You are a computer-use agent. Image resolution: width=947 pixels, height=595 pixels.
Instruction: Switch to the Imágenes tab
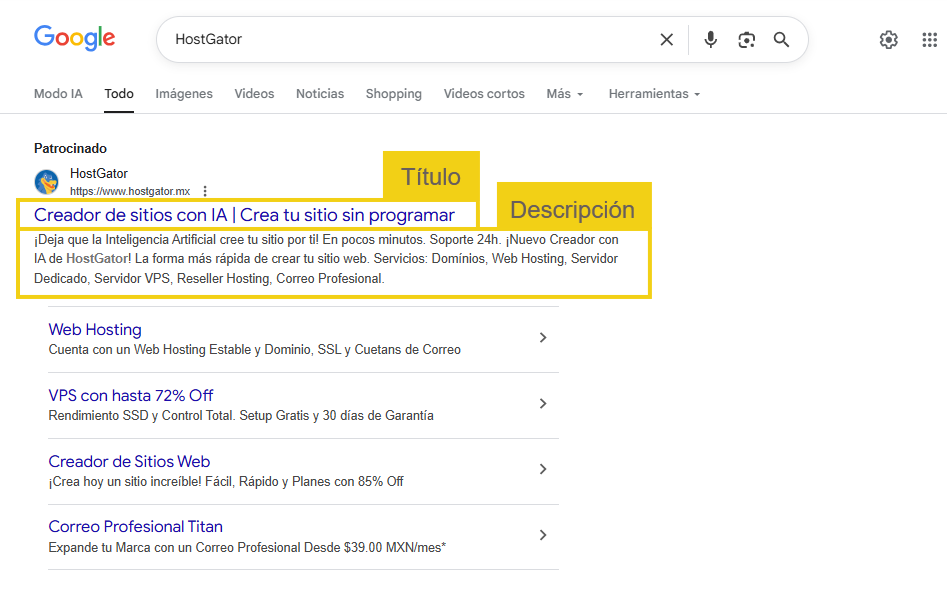(184, 94)
